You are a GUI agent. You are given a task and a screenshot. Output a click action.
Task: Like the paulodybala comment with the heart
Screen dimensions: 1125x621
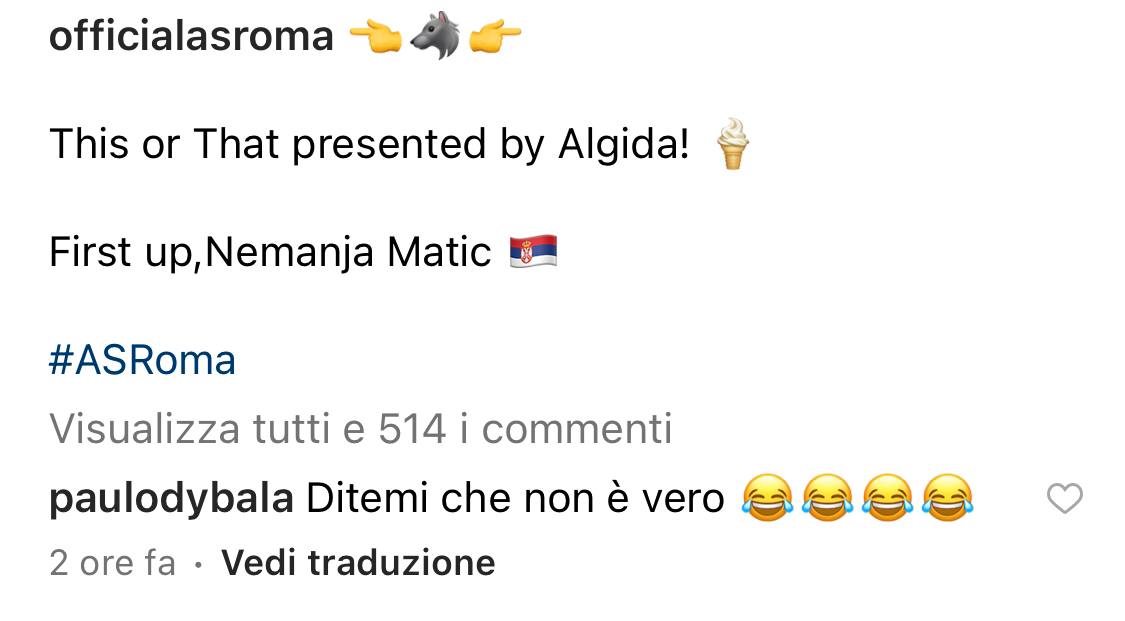coord(1065,498)
